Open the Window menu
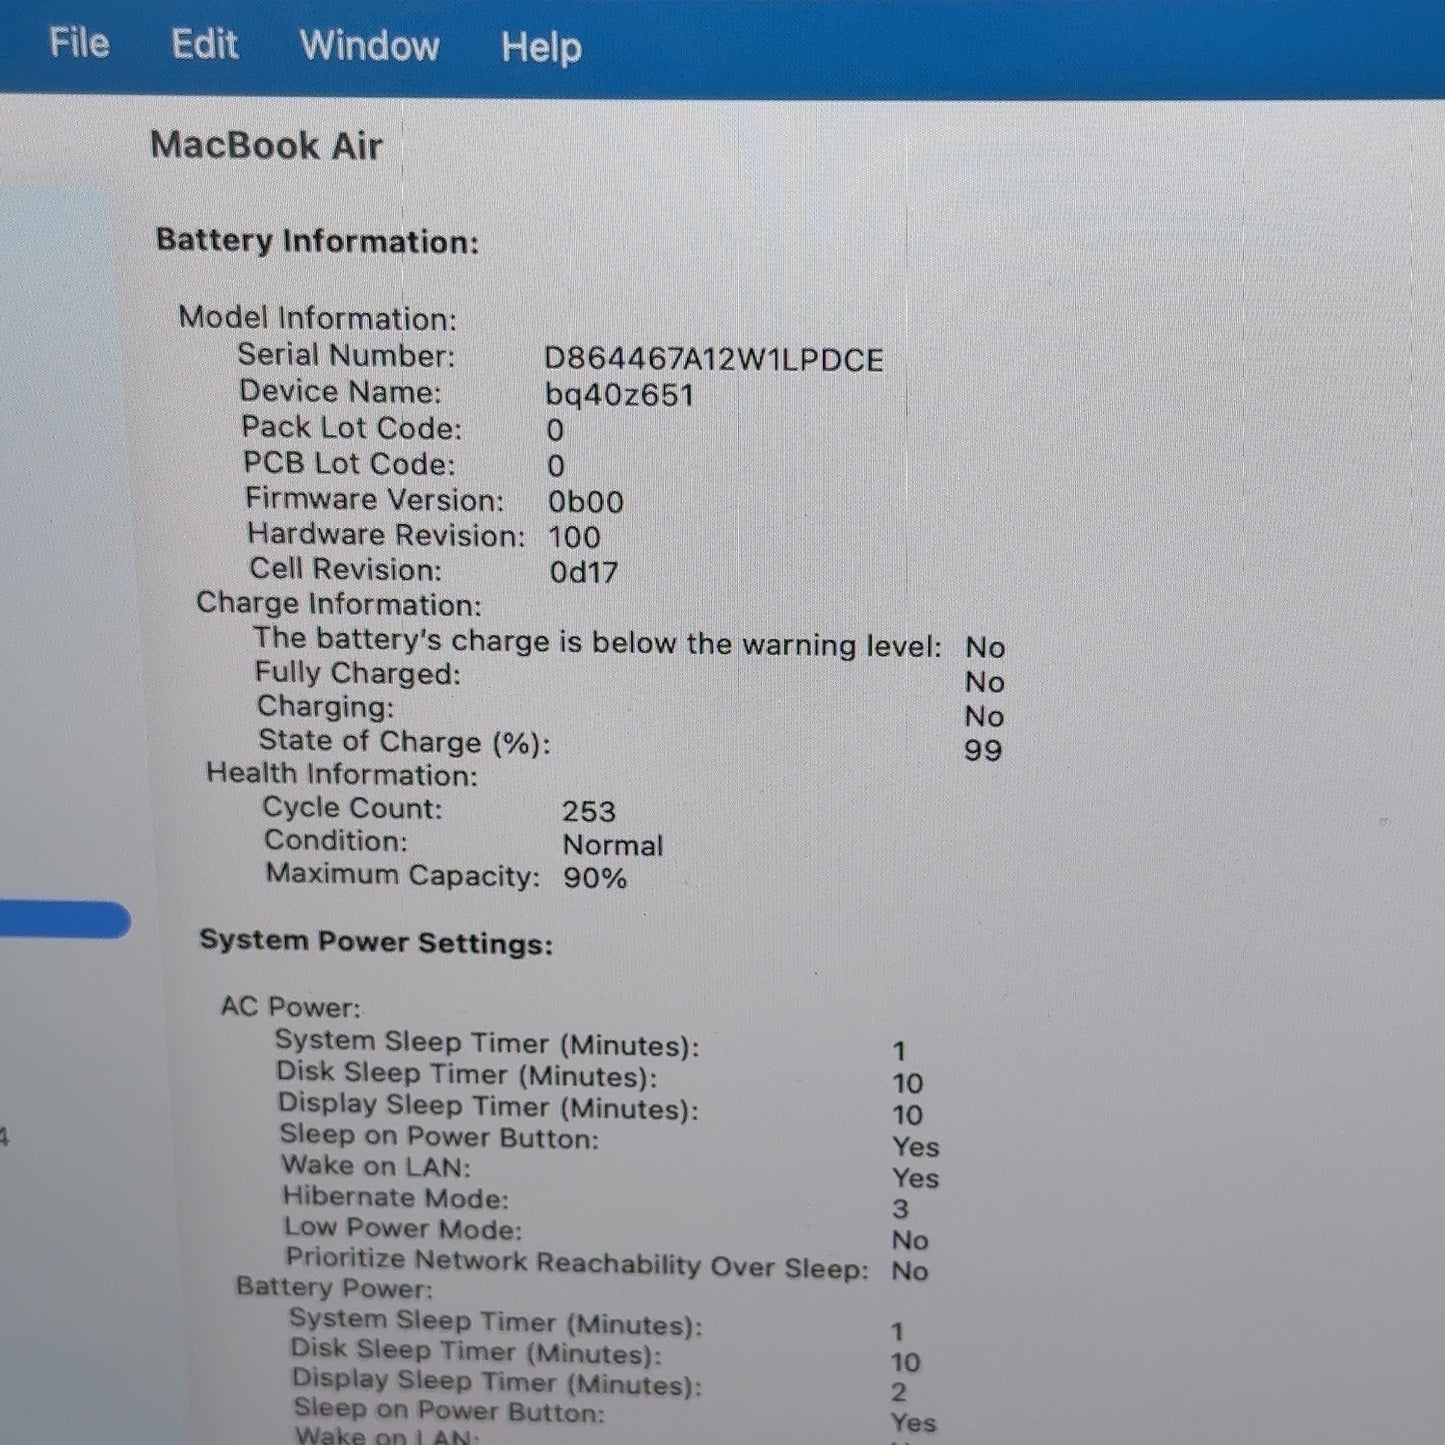Viewport: 1445px width, 1445px height. 370,46
